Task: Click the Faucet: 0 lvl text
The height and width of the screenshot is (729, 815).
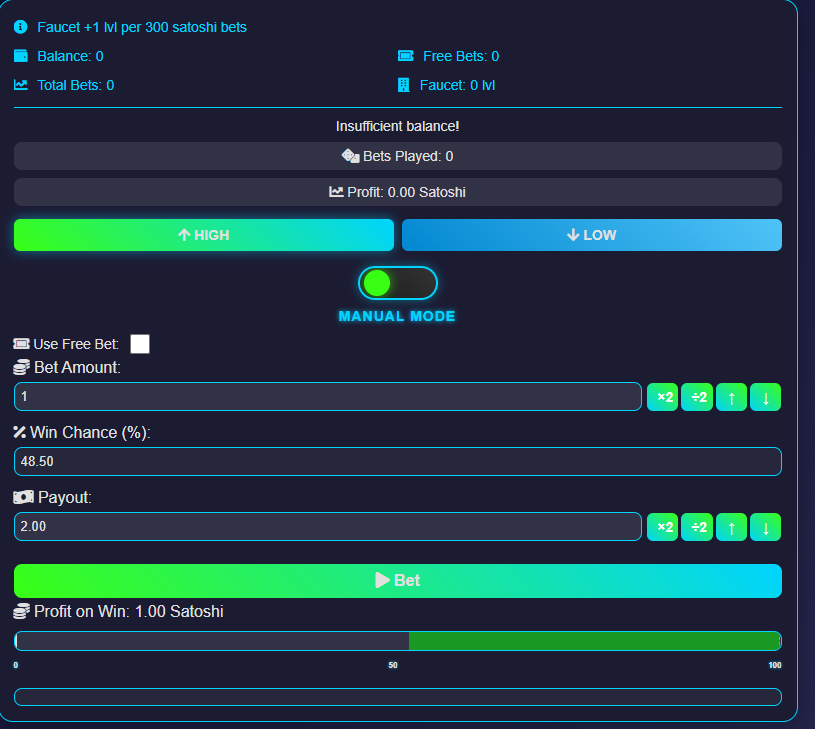Action: tap(457, 85)
